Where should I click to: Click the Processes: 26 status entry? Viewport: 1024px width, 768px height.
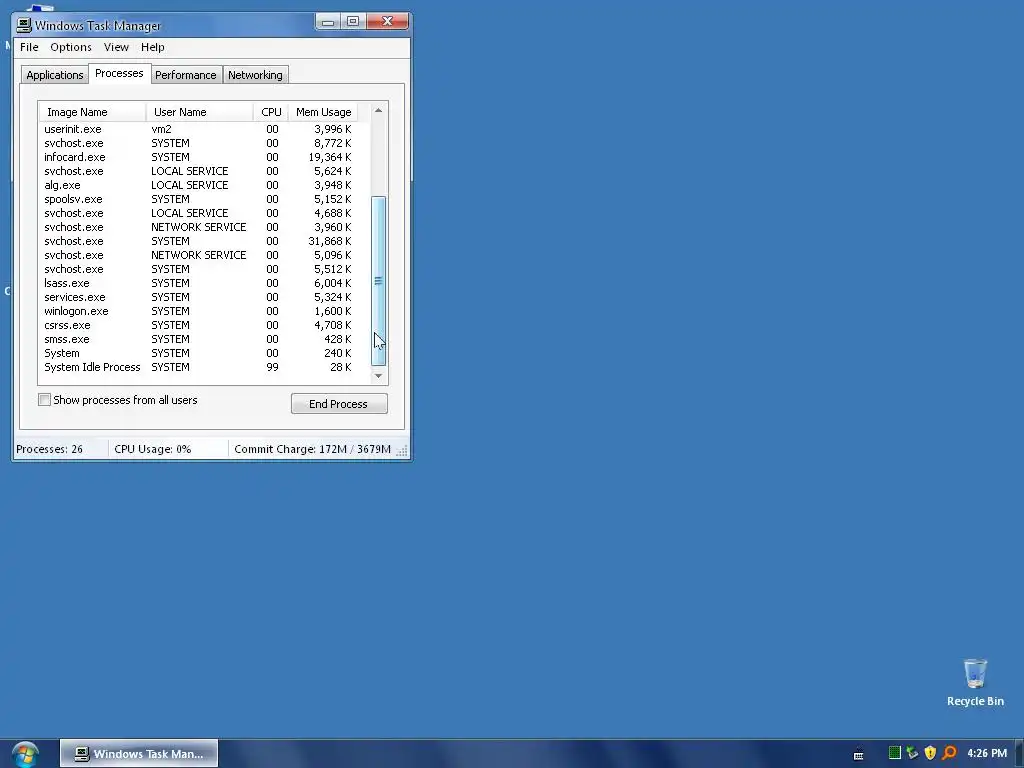(x=50, y=449)
